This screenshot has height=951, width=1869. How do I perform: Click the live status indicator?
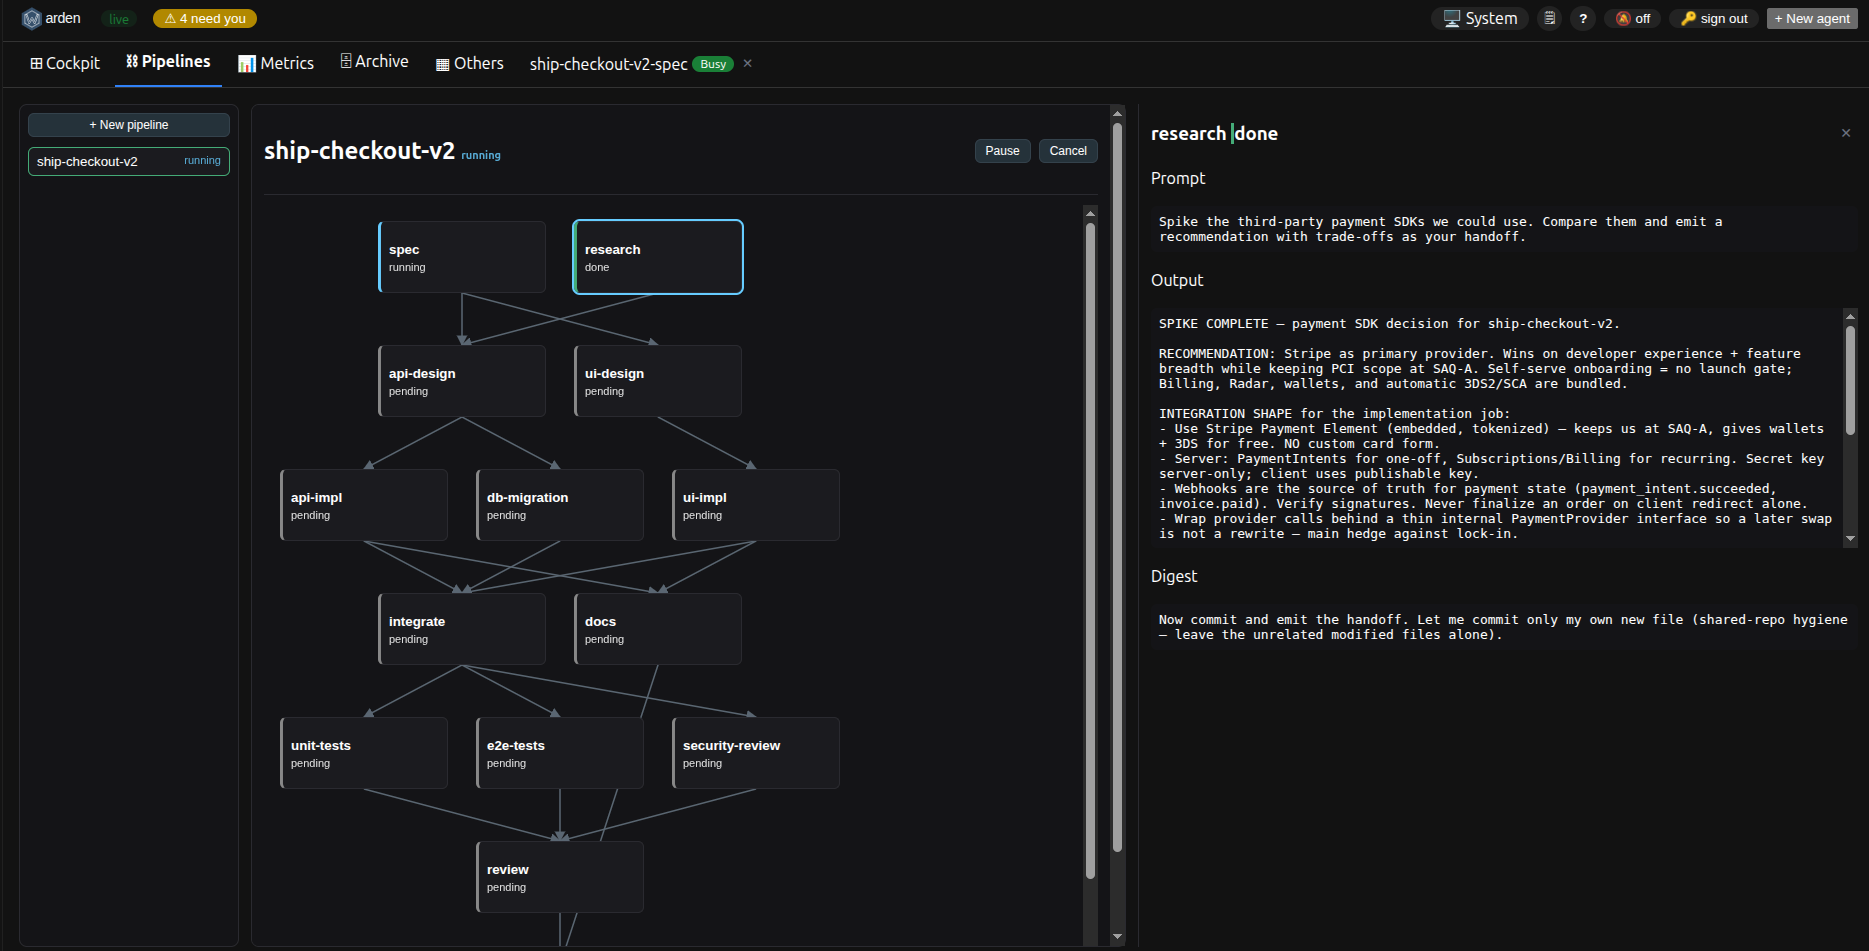[x=119, y=19]
